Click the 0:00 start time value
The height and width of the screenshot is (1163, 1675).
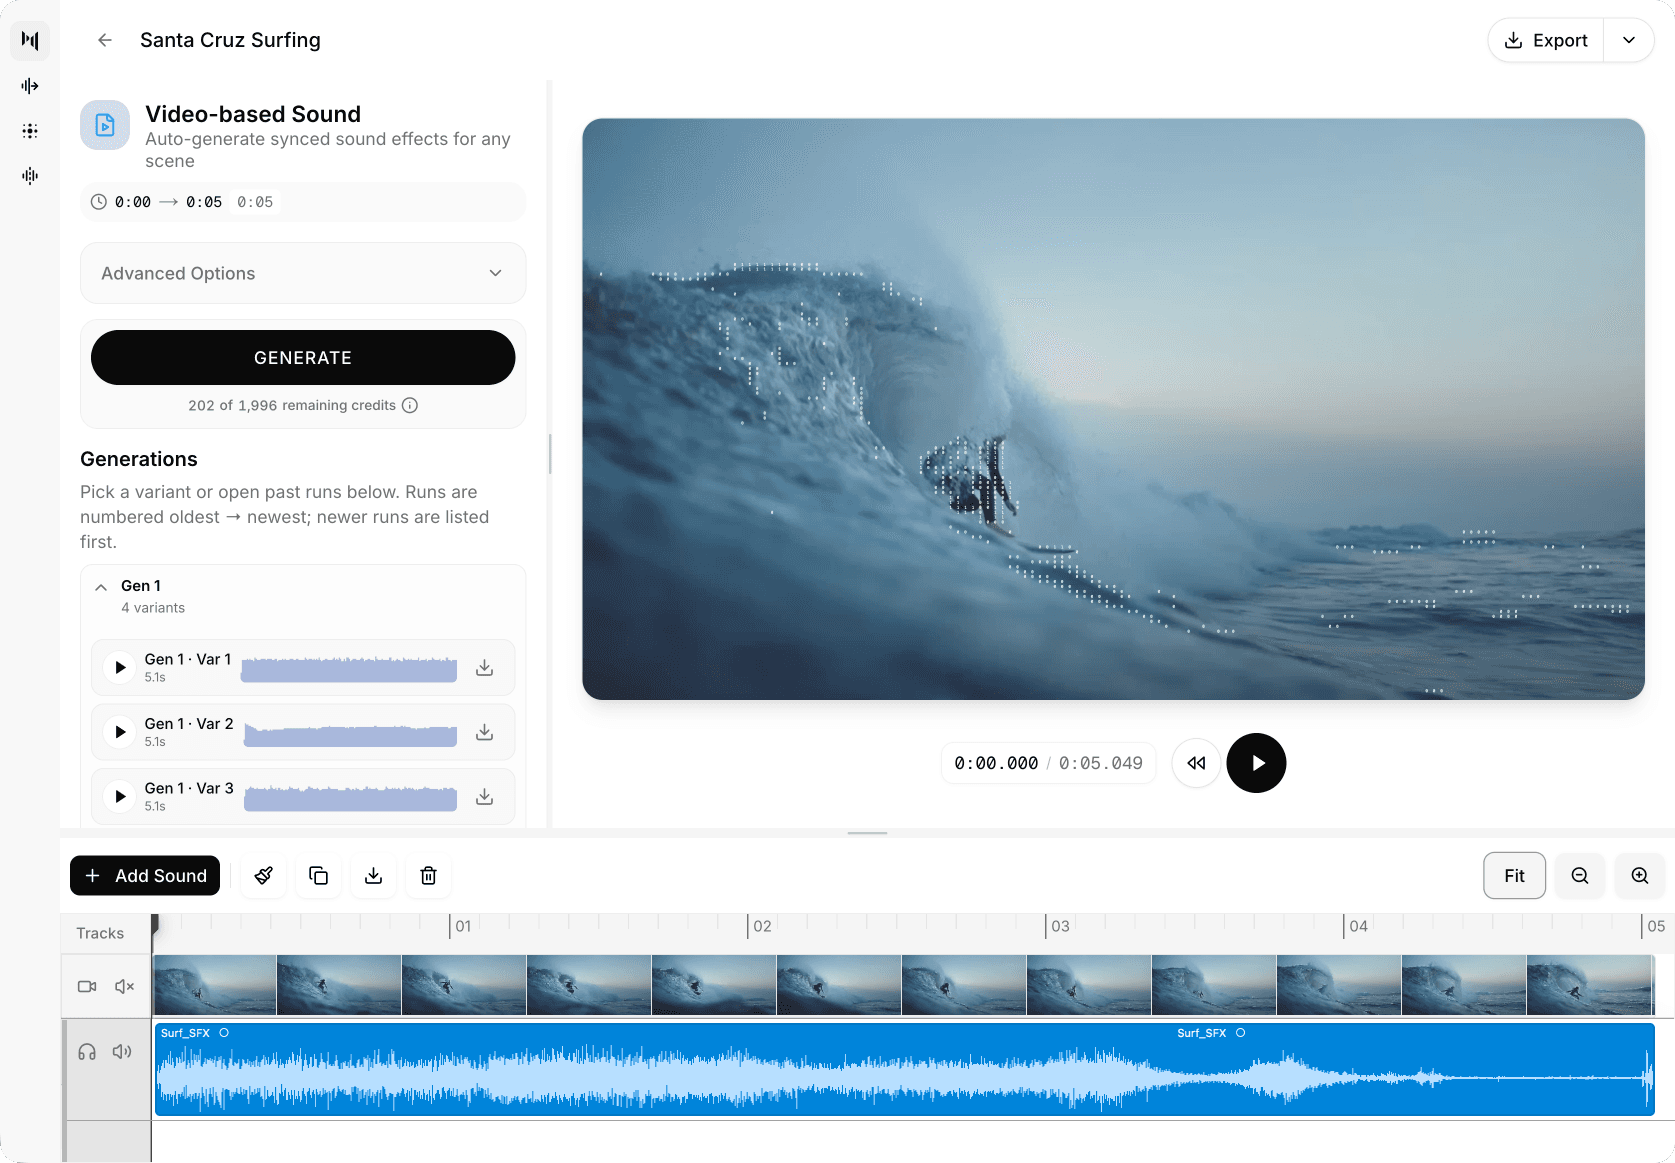pos(133,202)
